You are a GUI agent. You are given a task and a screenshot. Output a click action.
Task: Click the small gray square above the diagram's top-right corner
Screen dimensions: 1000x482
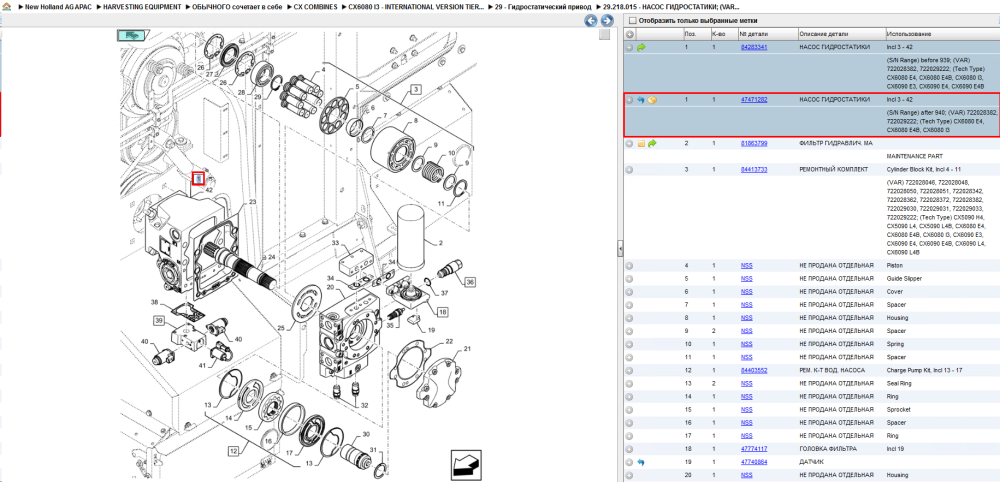(x=605, y=34)
